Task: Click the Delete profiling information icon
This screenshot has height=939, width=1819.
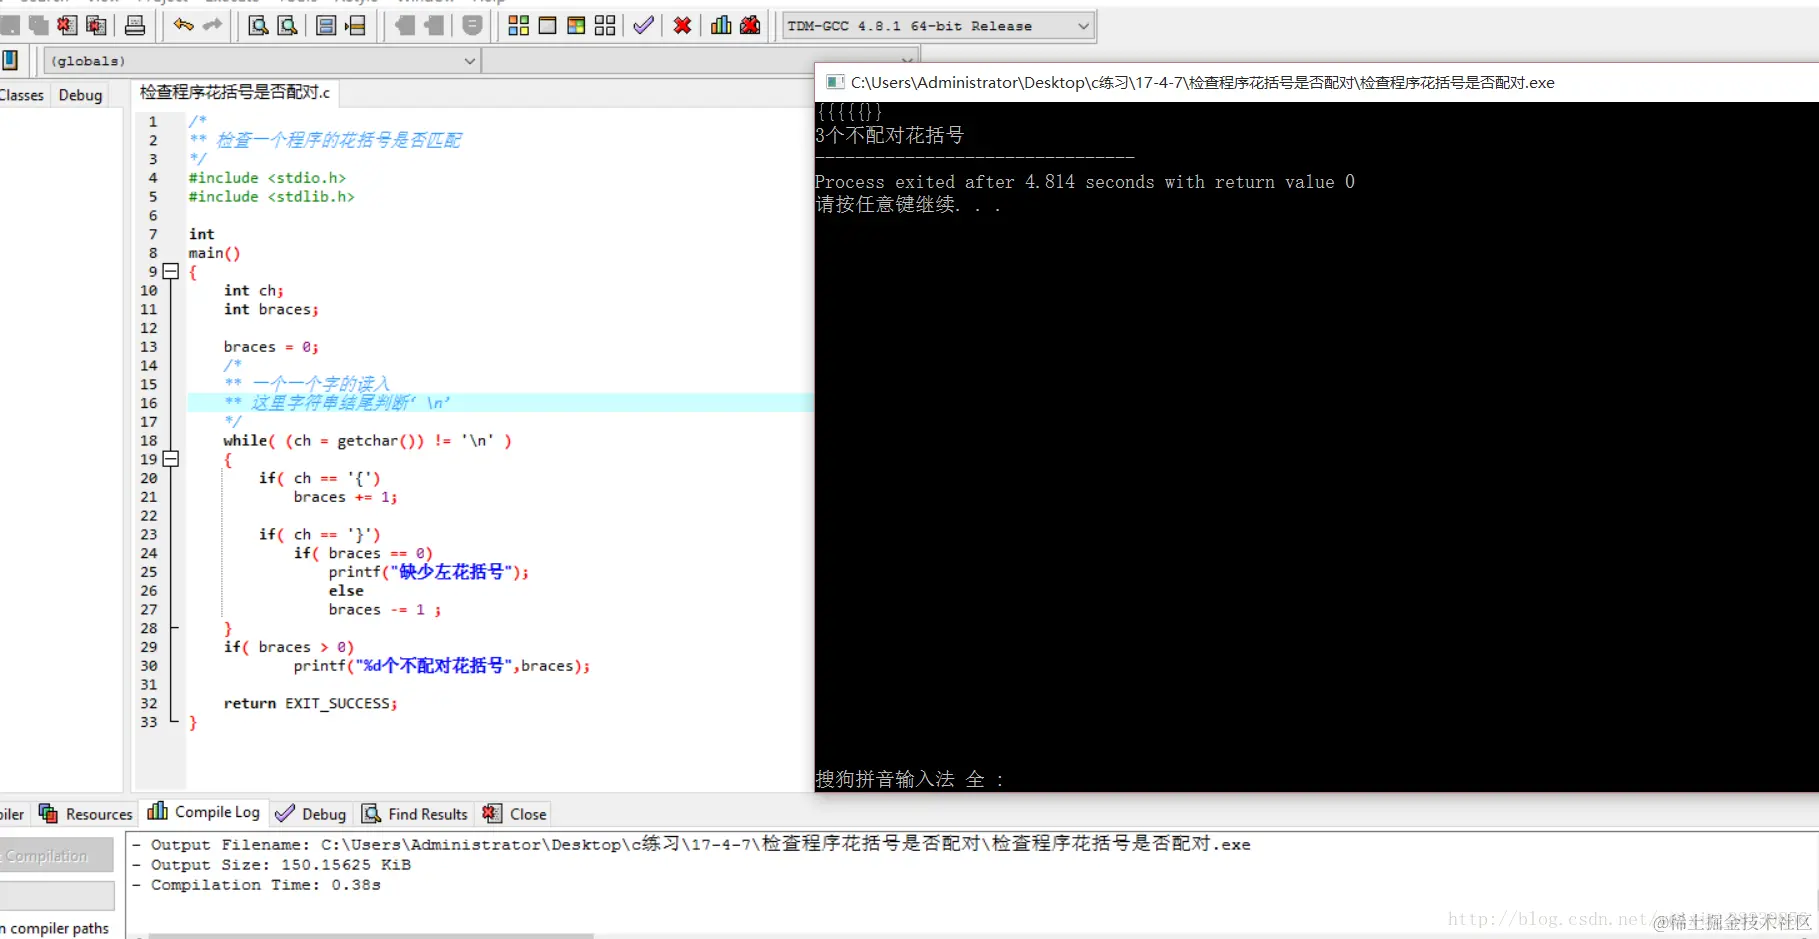Action: click(750, 25)
